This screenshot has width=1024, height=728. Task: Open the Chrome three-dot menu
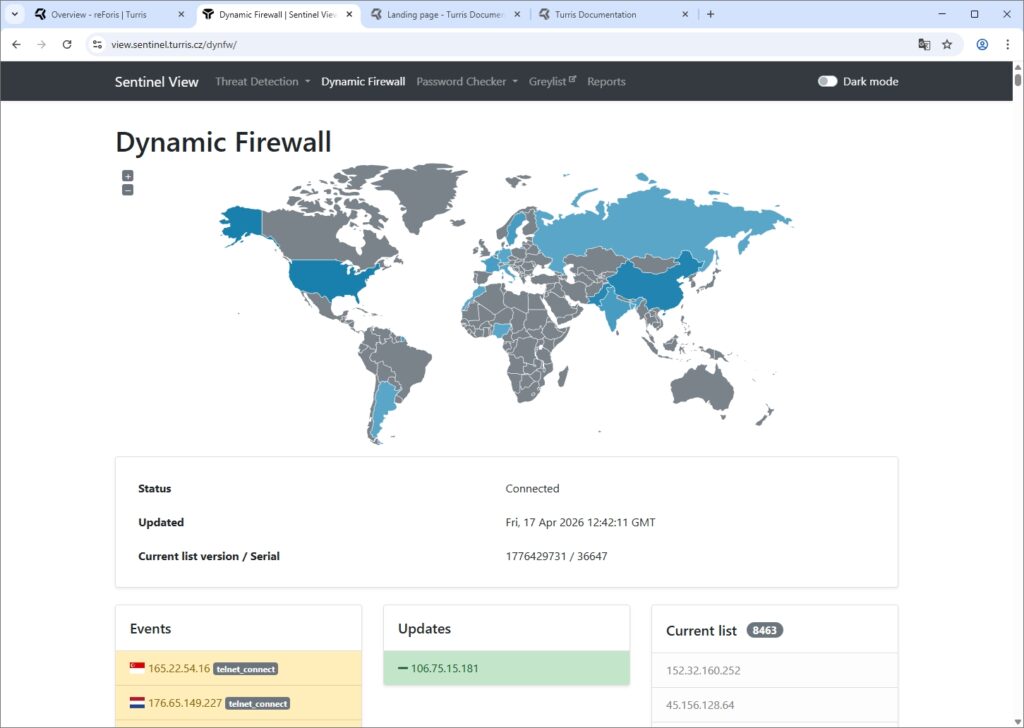(x=1007, y=44)
